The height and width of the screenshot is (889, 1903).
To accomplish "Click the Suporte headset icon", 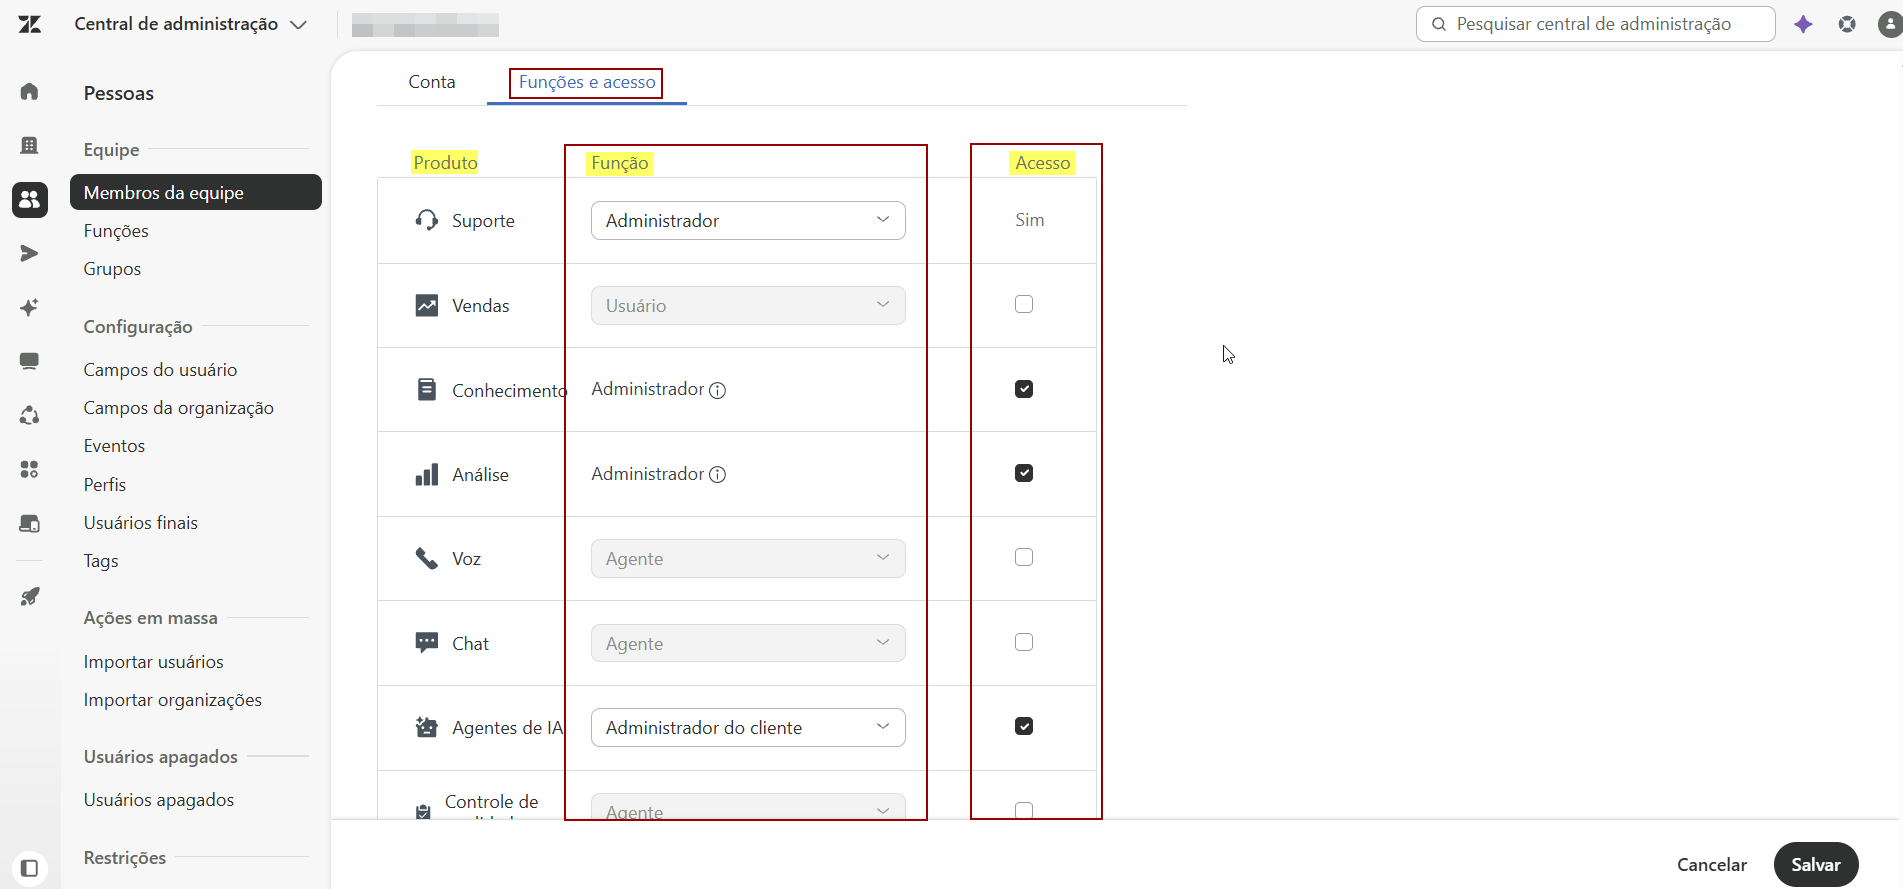I will [x=427, y=220].
